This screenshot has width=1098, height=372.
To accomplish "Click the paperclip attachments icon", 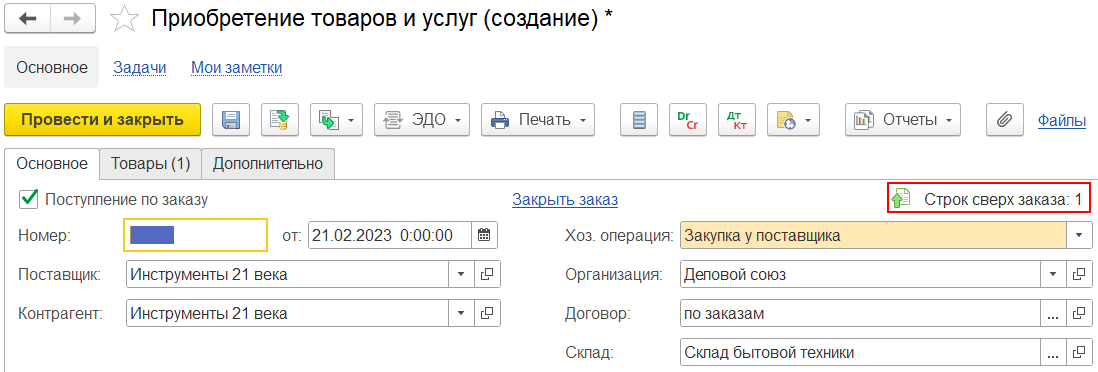I will pyautogui.click(x=1005, y=120).
